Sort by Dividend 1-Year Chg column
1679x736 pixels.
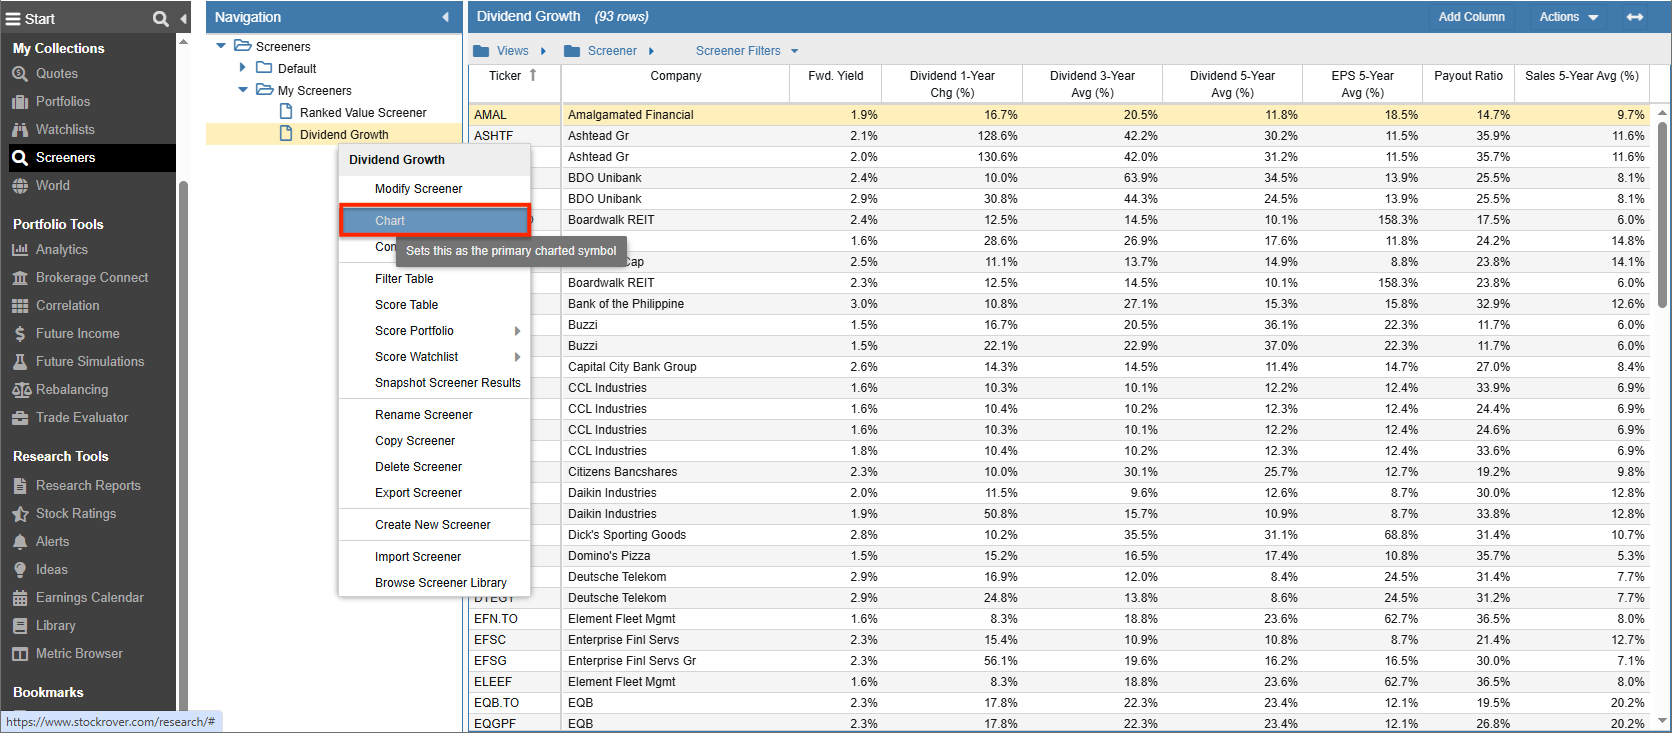952,84
